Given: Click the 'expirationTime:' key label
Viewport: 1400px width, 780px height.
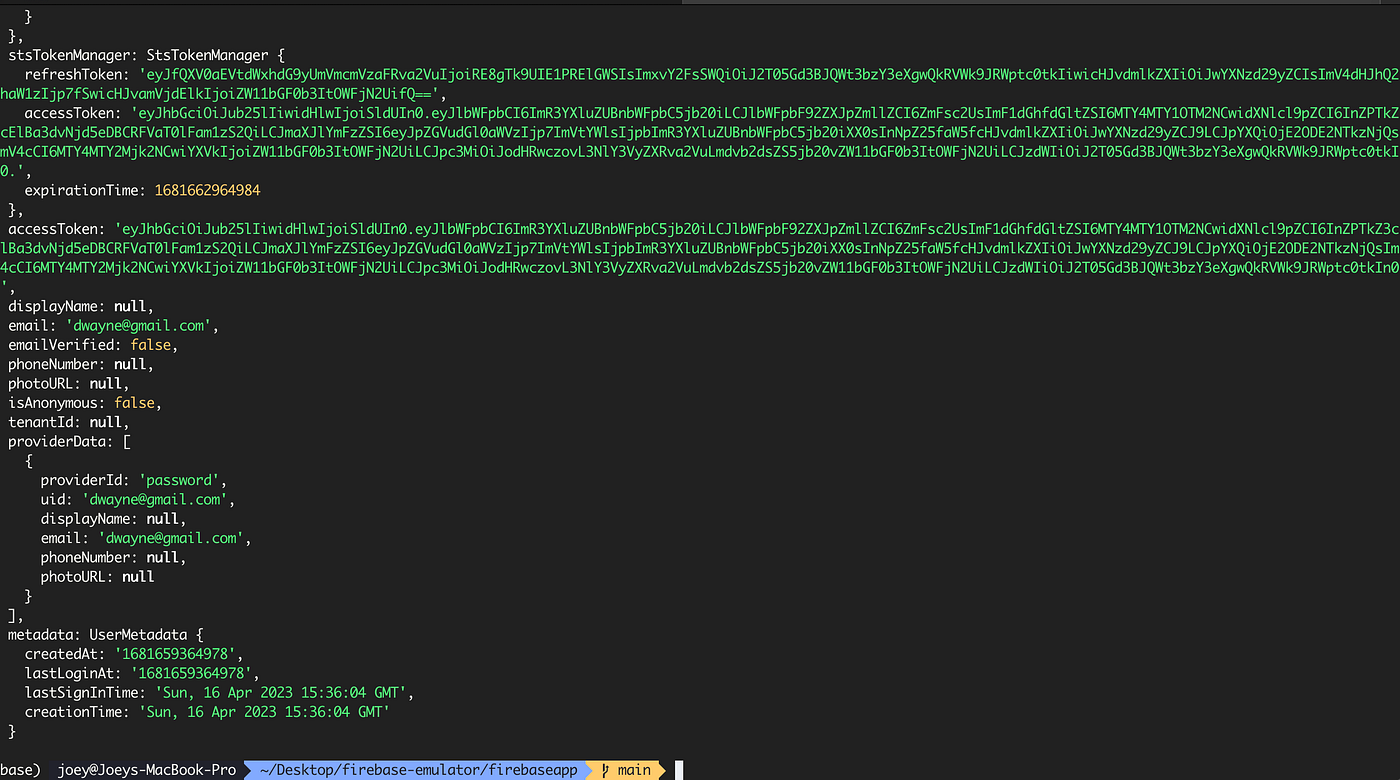Looking at the screenshot, I should point(85,191).
